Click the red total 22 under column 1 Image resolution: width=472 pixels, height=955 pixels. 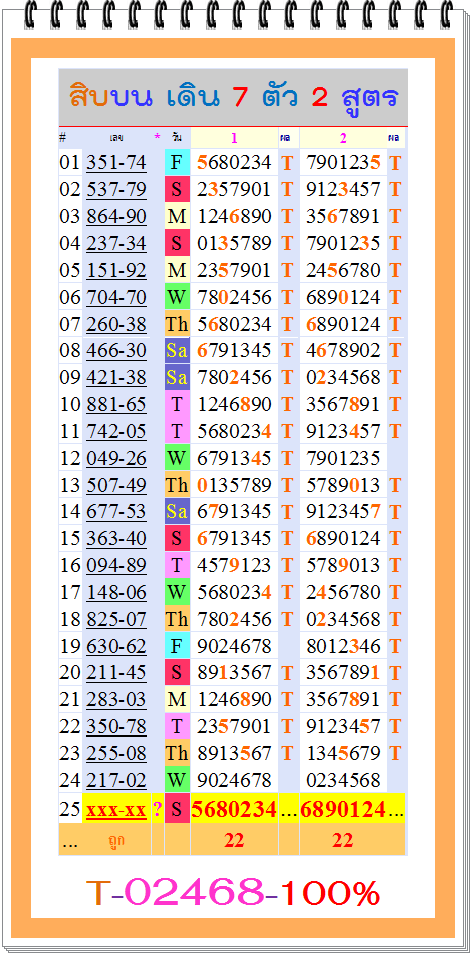234,840
